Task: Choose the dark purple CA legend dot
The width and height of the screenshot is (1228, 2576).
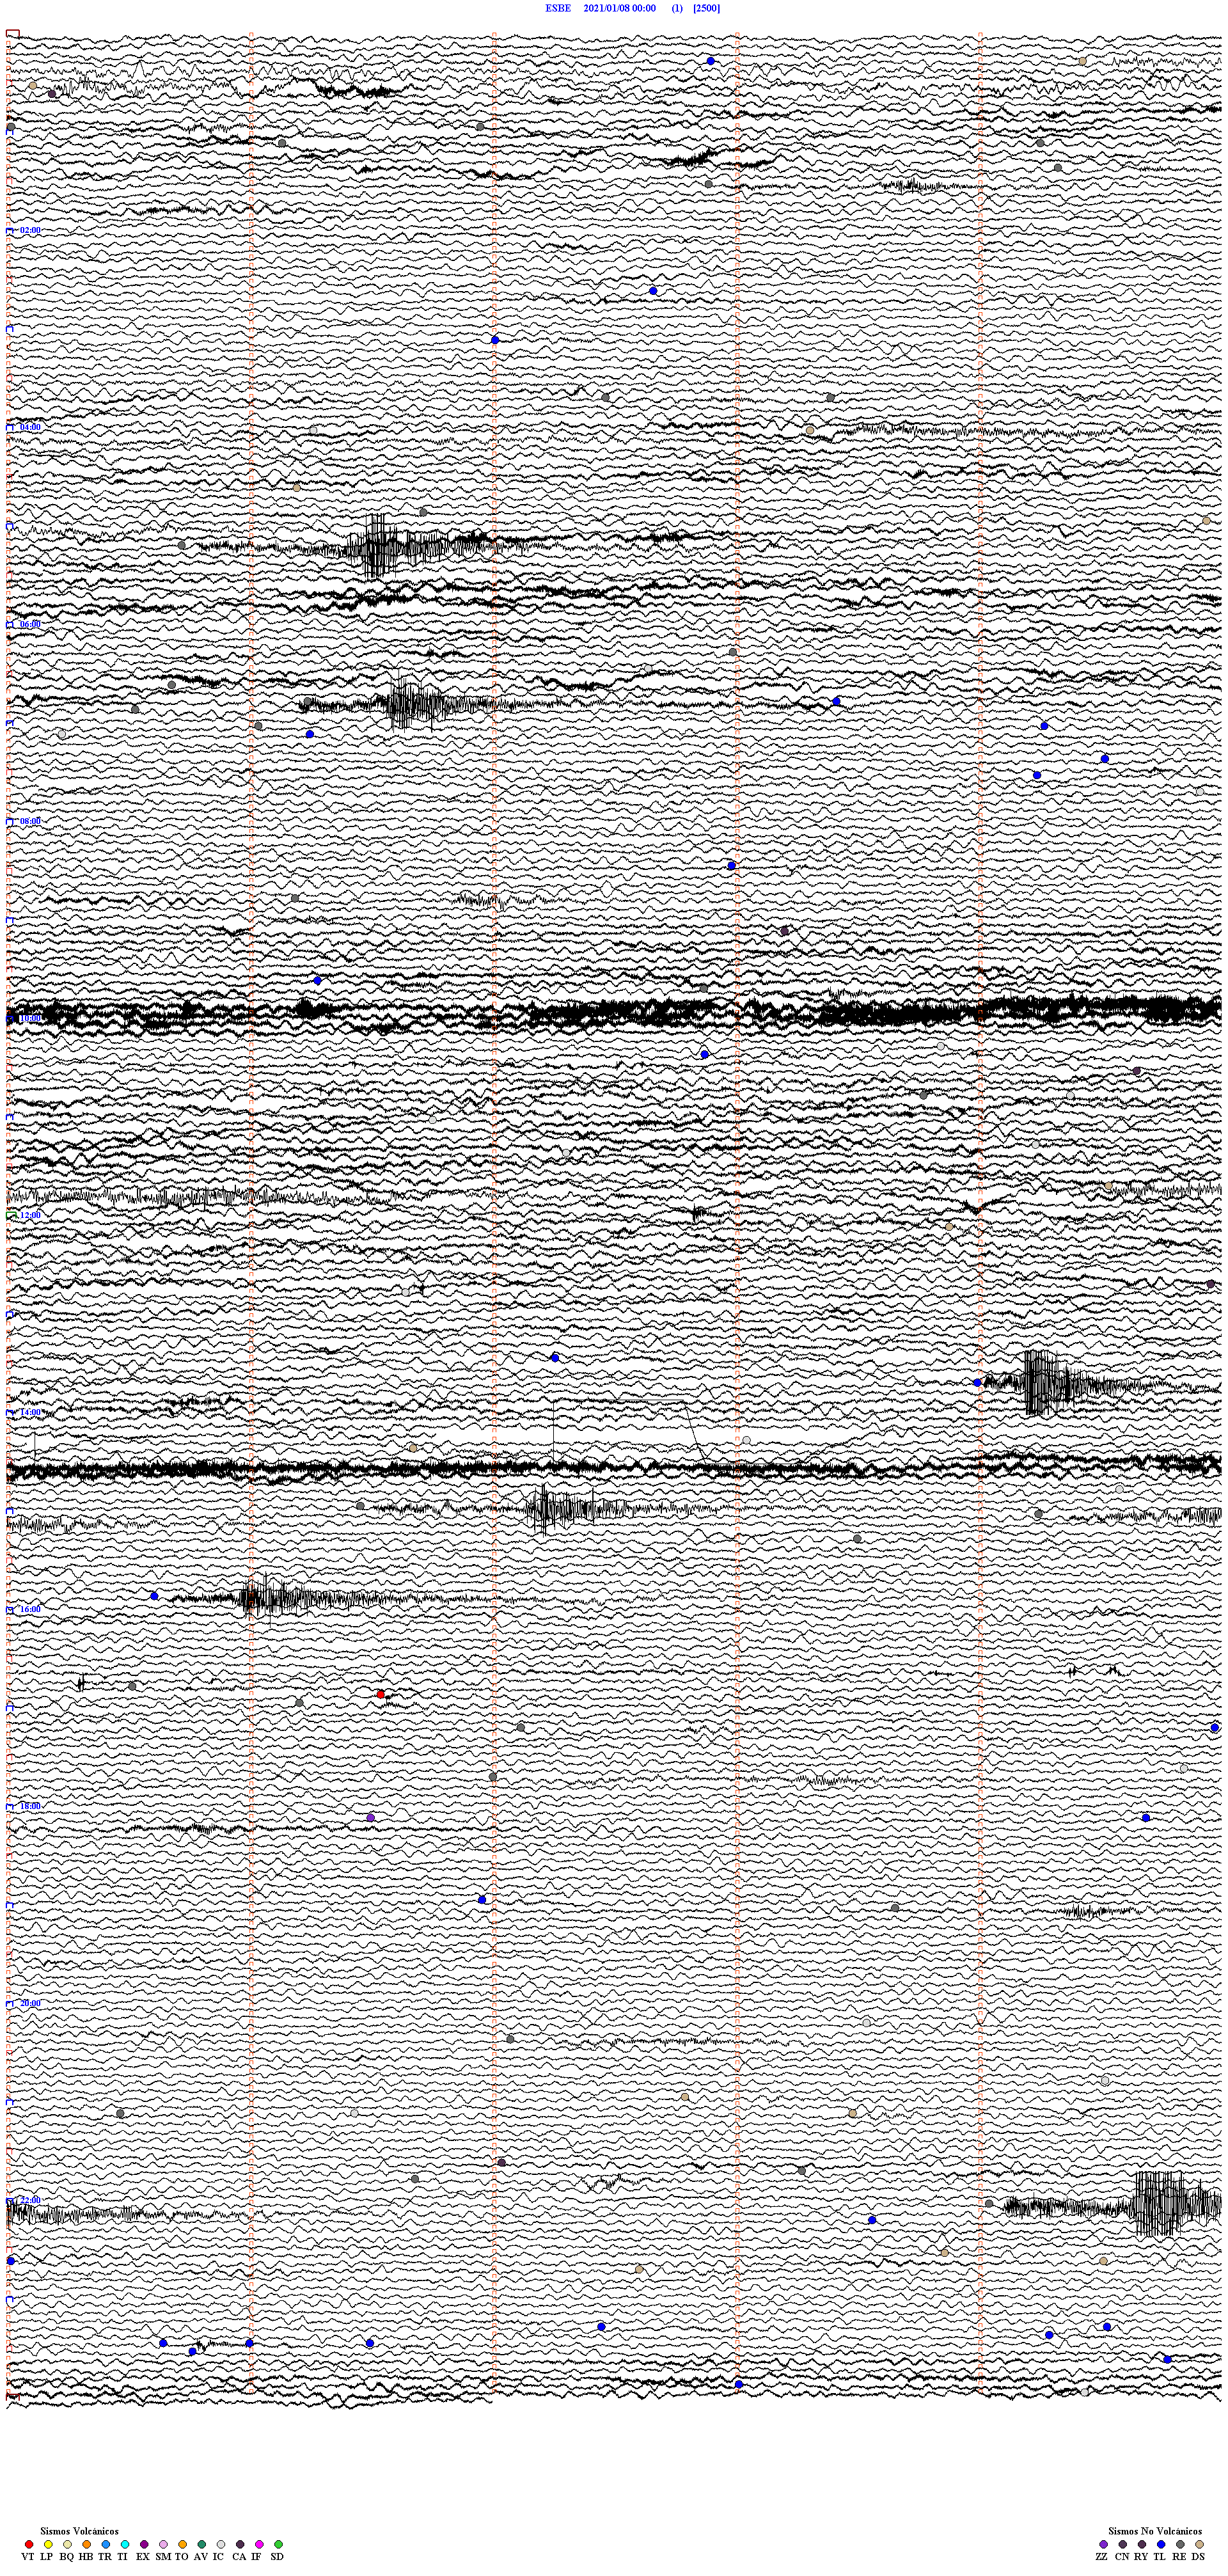Action: coord(240,2544)
